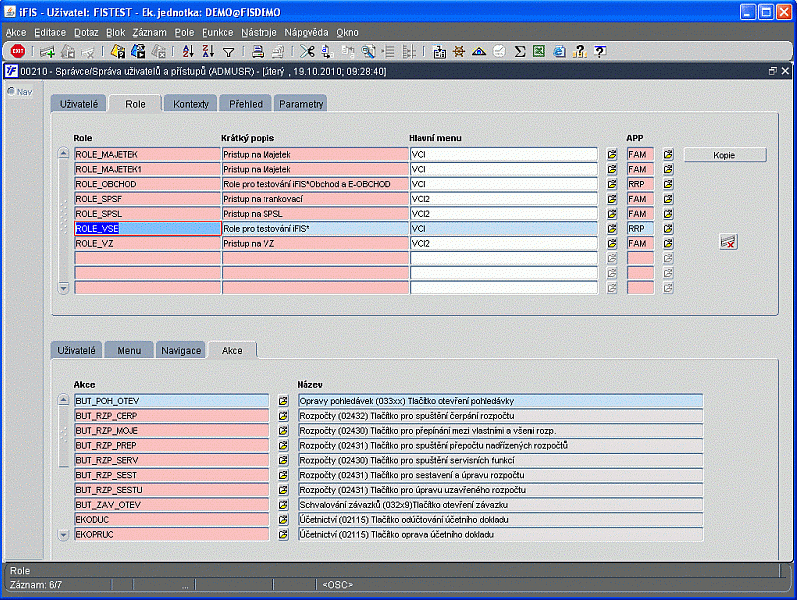Viewport: 797px width, 600px height.
Task: Open APP list of values for ROLE_VSE row
Action: pyautogui.click(x=668, y=229)
